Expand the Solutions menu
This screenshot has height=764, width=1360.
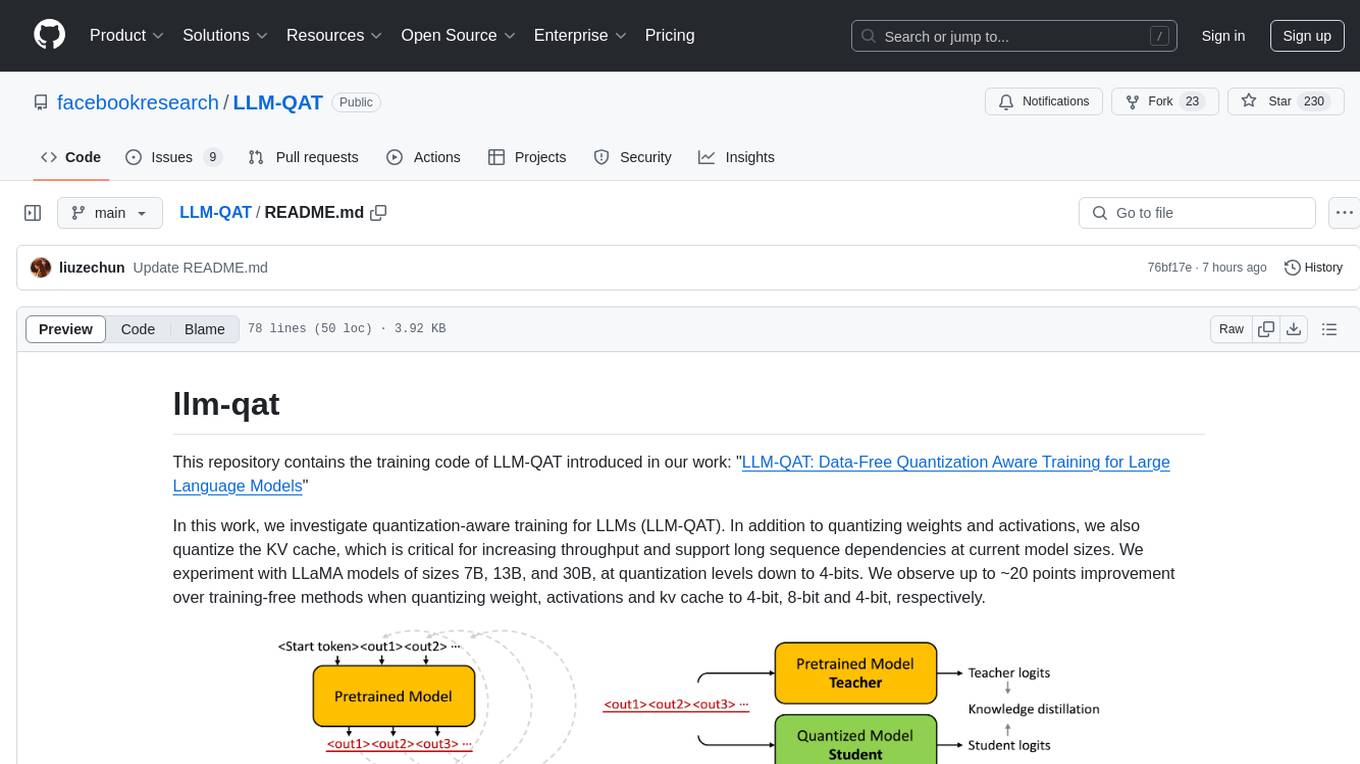click(x=225, y=35)
